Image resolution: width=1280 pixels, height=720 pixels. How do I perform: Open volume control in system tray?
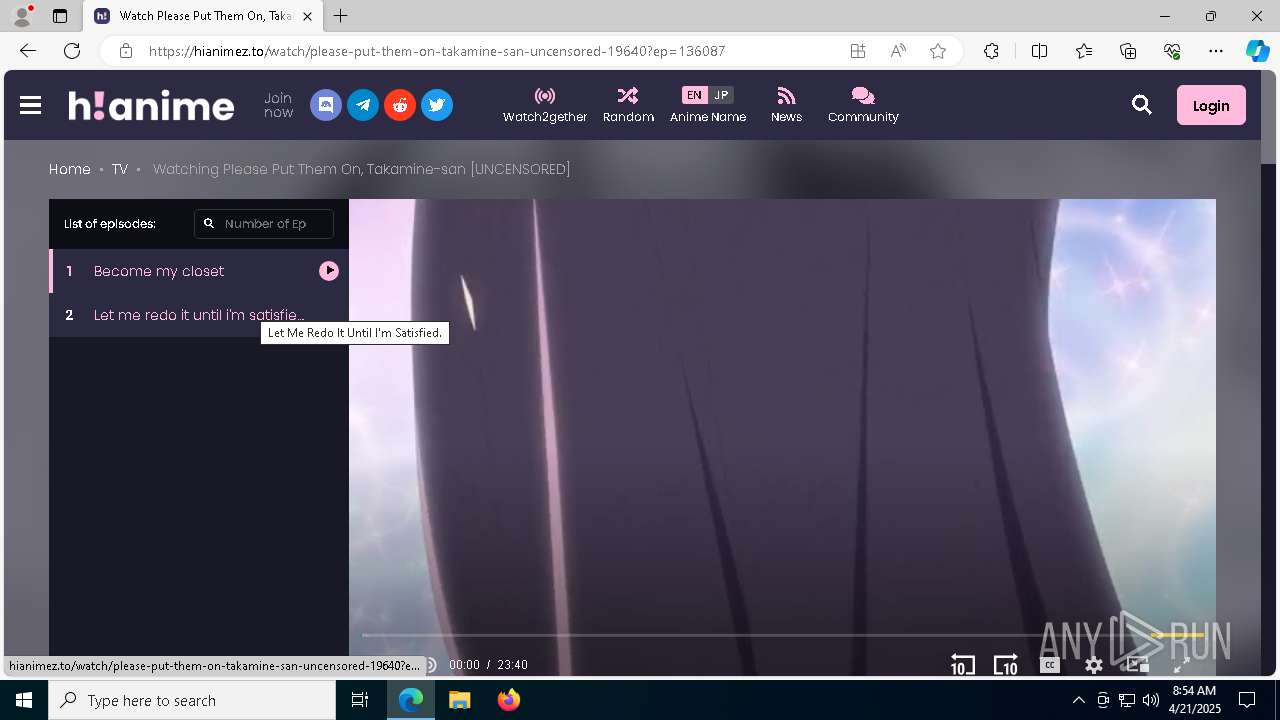[1151, 700]
